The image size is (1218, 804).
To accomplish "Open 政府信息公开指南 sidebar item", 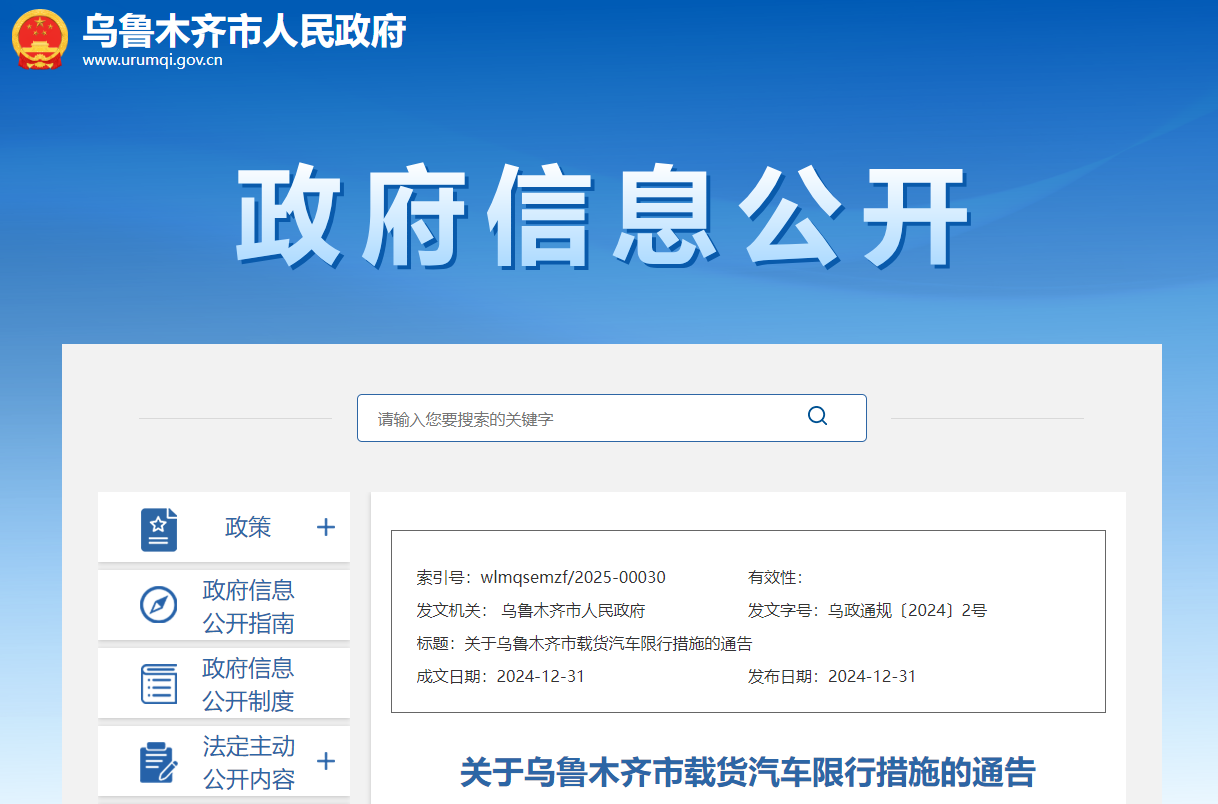I will click(x=224, y=605).
